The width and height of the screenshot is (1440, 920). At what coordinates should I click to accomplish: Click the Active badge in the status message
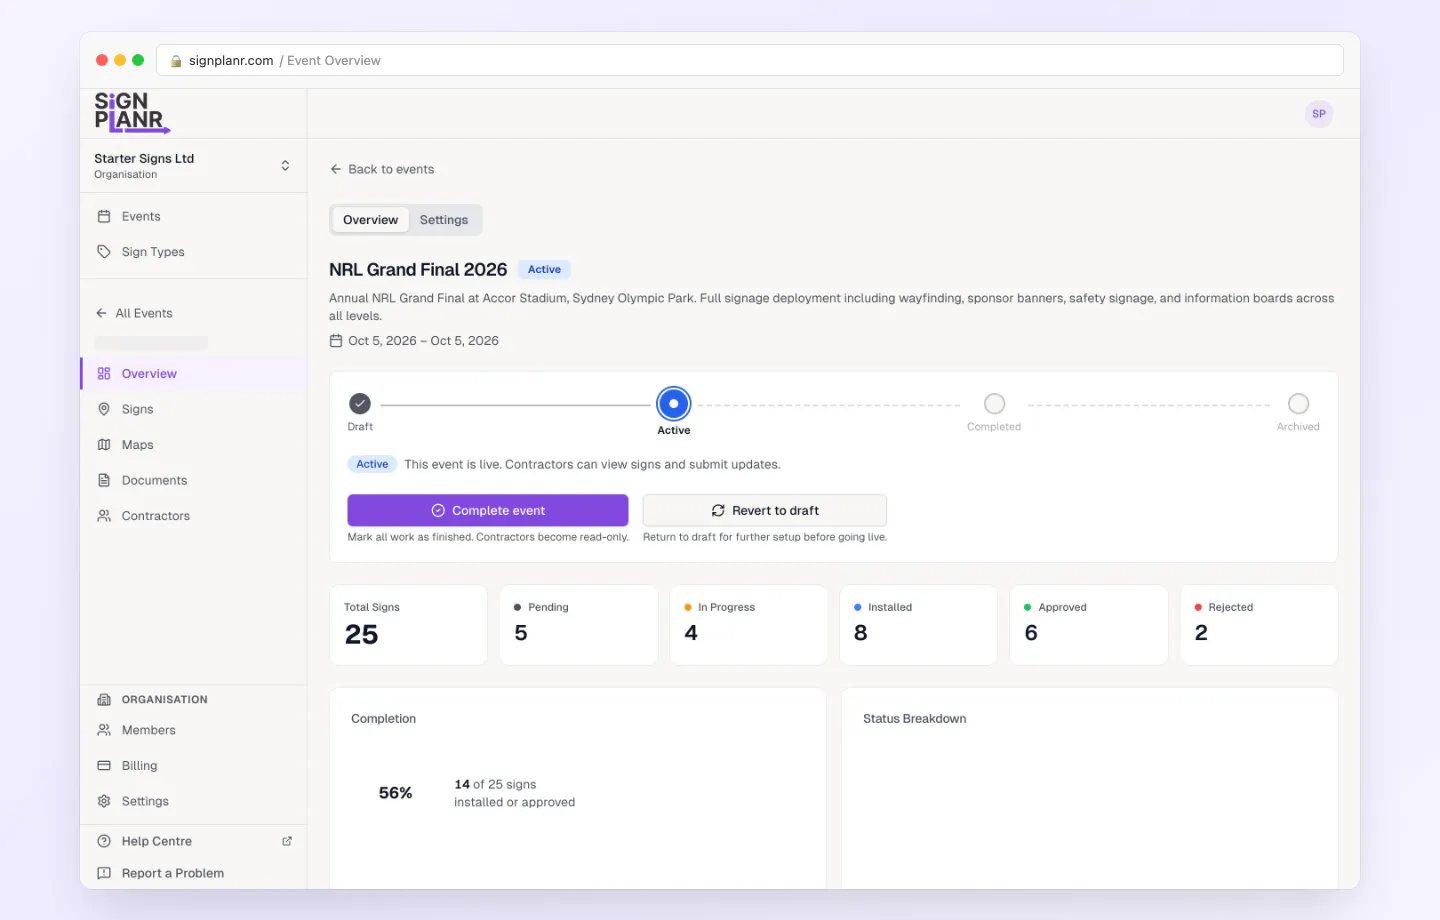(x=372, y=464)
